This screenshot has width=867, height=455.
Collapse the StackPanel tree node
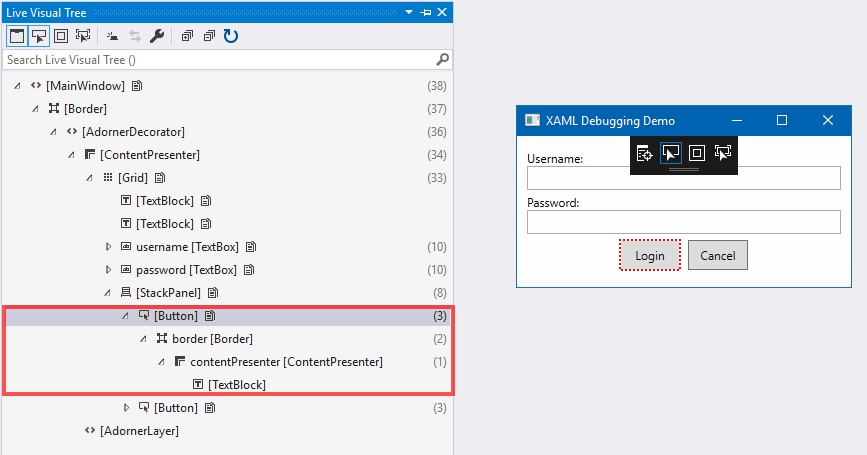point(107,293)
